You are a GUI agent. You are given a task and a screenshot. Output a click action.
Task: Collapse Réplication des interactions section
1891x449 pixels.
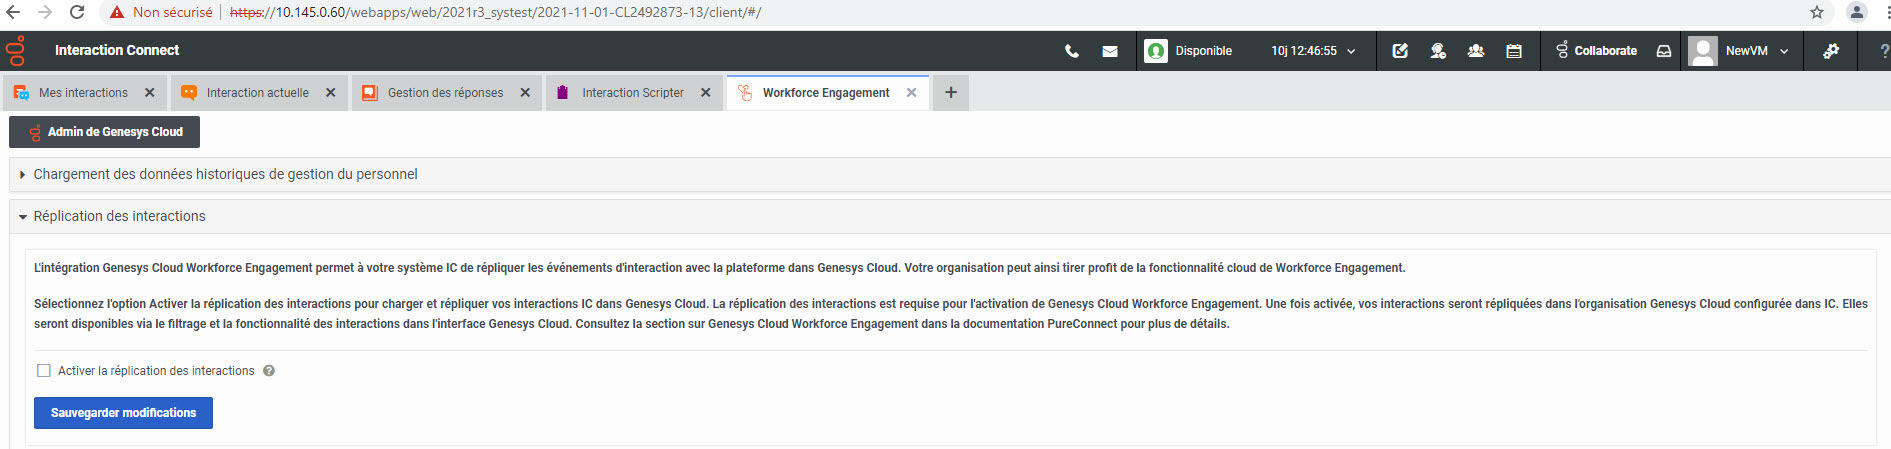22,217
